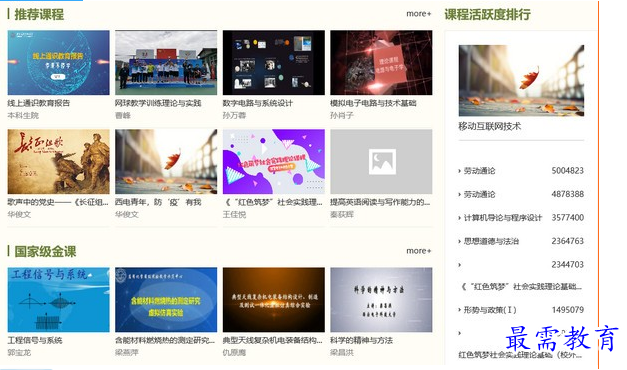This screenshot has height=370, width=627.
Task: Click chevron beside 计算机导论与程序设计
Action: coord(459,218)
